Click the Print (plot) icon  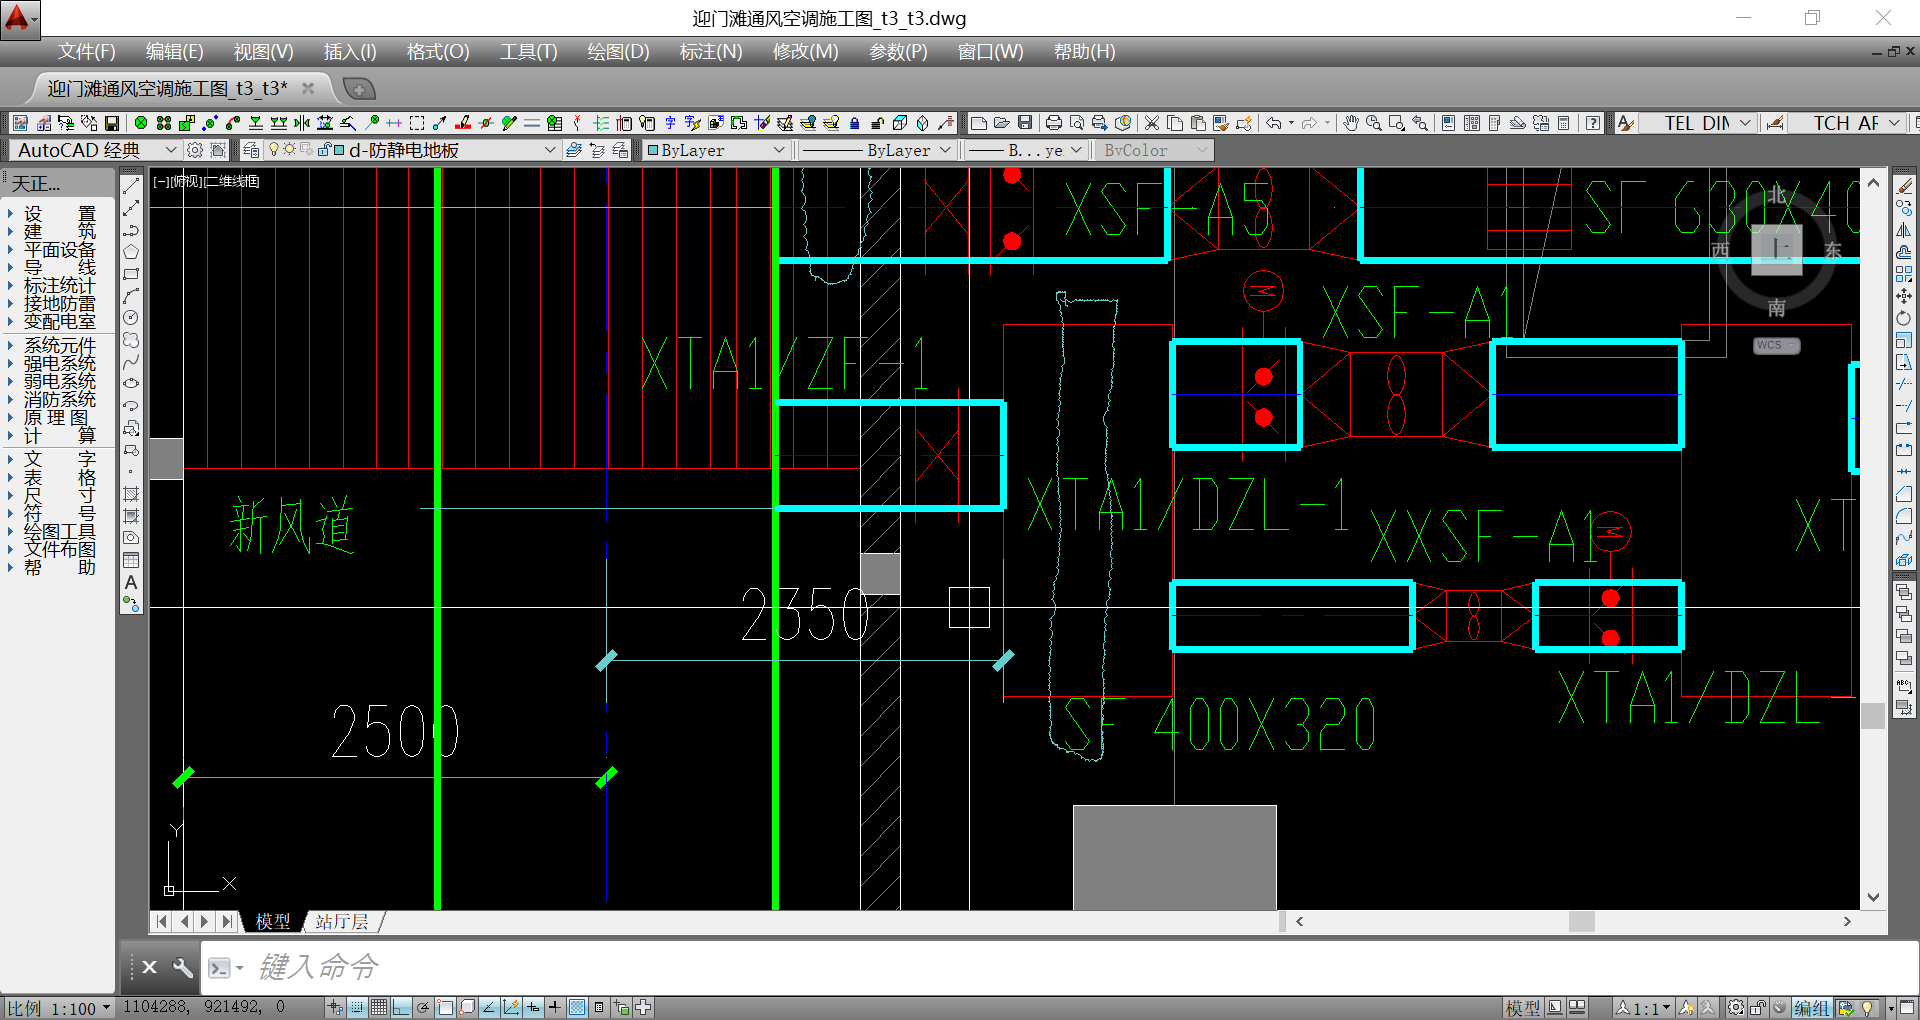tap(1054, 123)
